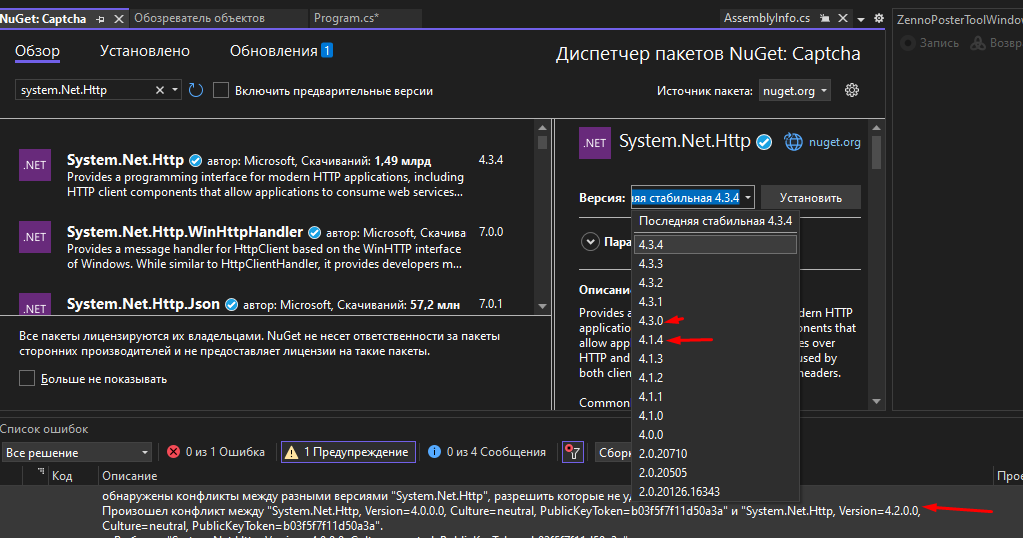
Task: Toggle the '1 Предупреждение' warnings filter
Action: pyautogui.click(x=347, y=452)
